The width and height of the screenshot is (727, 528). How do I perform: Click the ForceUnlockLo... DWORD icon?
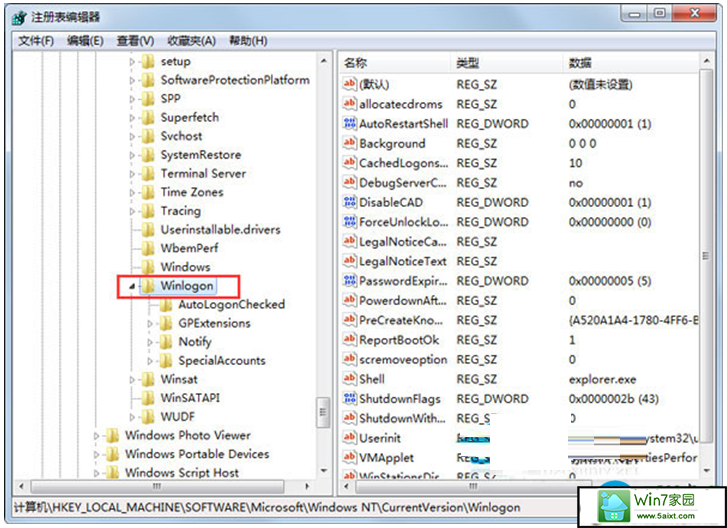tap(350, 222)
